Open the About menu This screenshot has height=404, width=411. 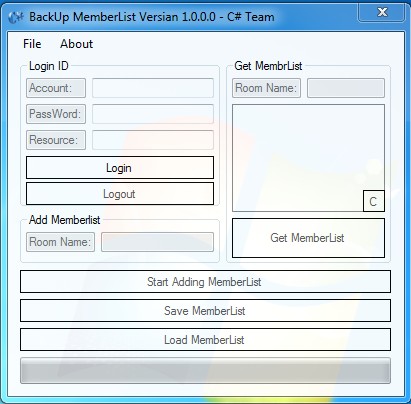click(x=76, y=44)
